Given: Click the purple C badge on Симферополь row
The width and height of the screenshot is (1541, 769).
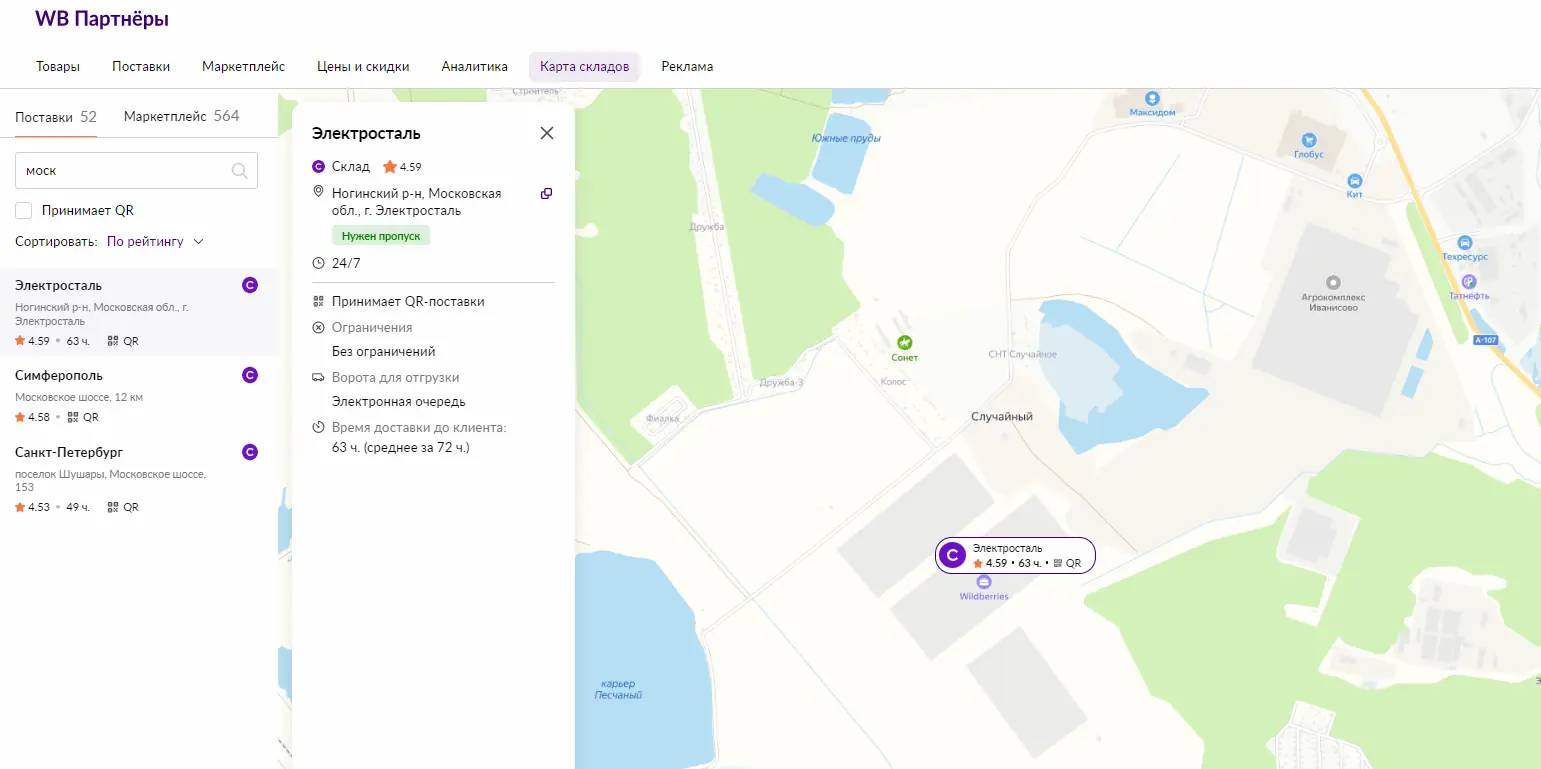Looking at the screenshot, I should 250,375.
